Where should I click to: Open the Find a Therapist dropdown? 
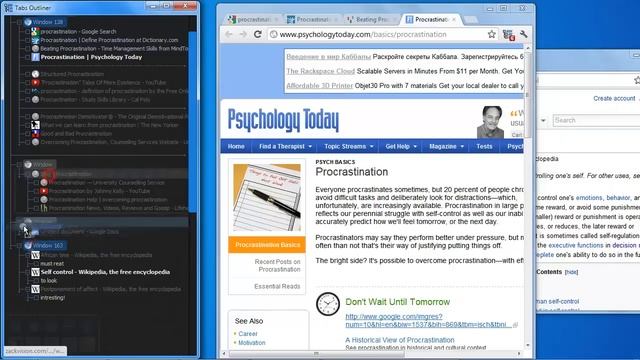tap(285, 146)
